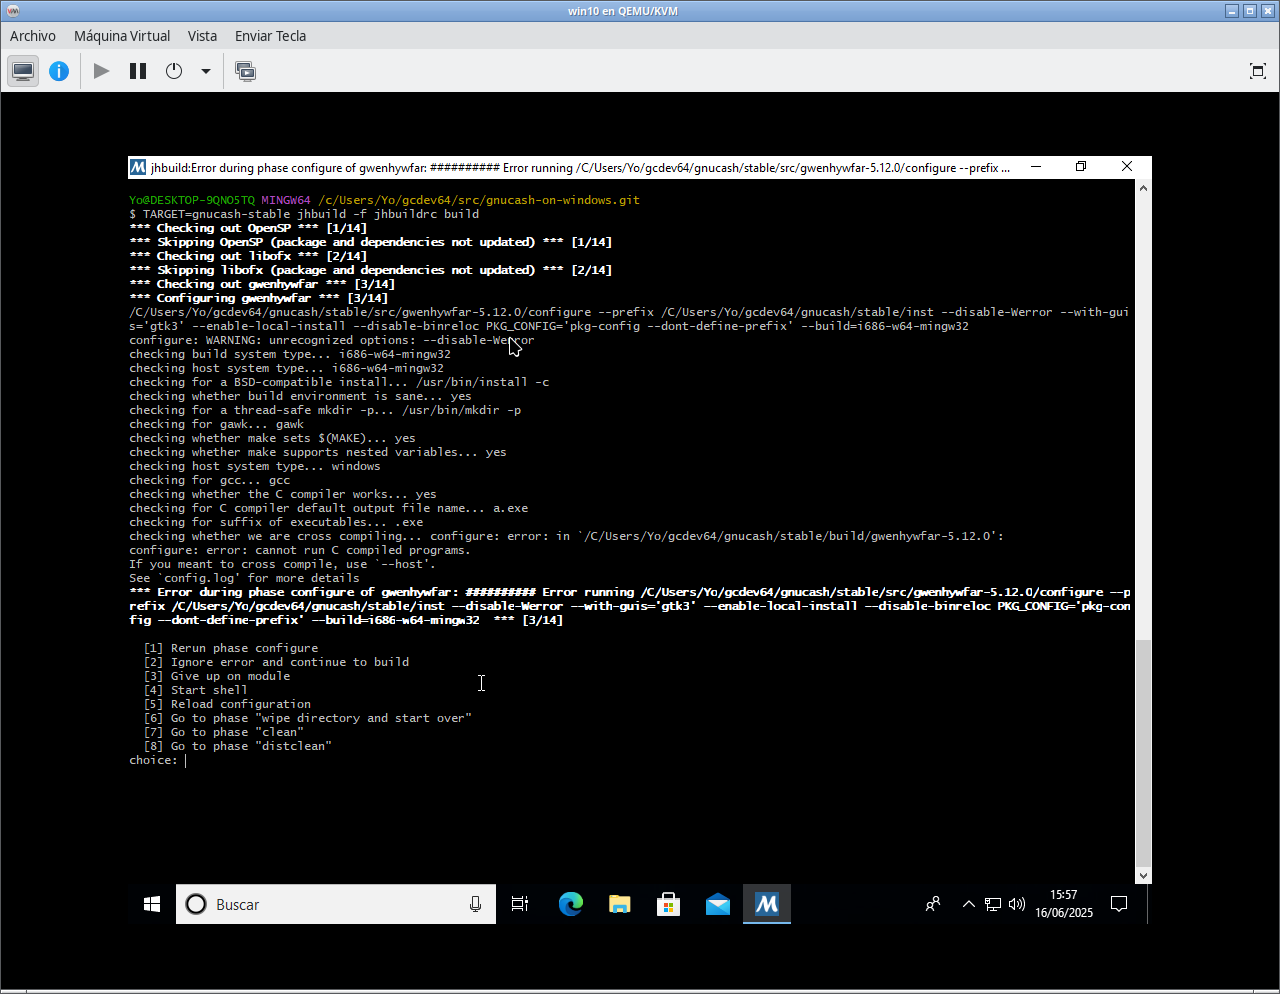The height and width of the screenshot is (994, 1280).
Task: Minimize the win10 QEMU/KVM window
Action: click(1232, 11)
